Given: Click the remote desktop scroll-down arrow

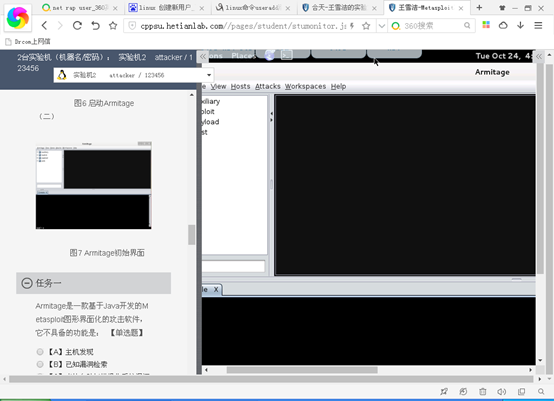Looking at the screenshot, I should (x=540, y=360).
